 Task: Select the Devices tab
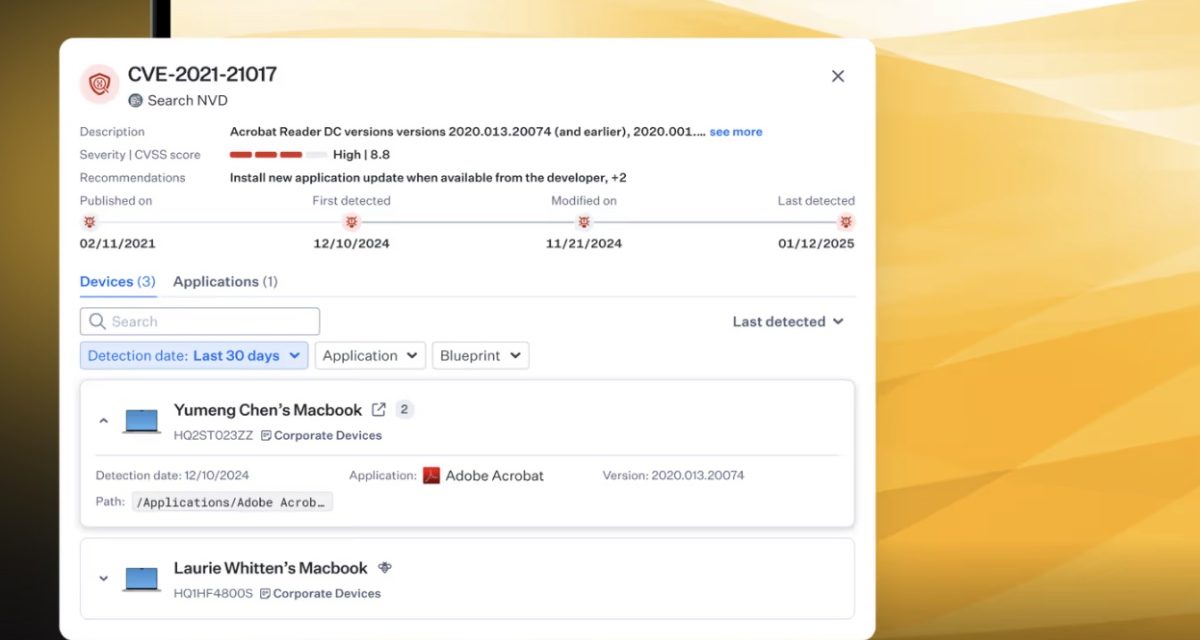coord(117,282)
